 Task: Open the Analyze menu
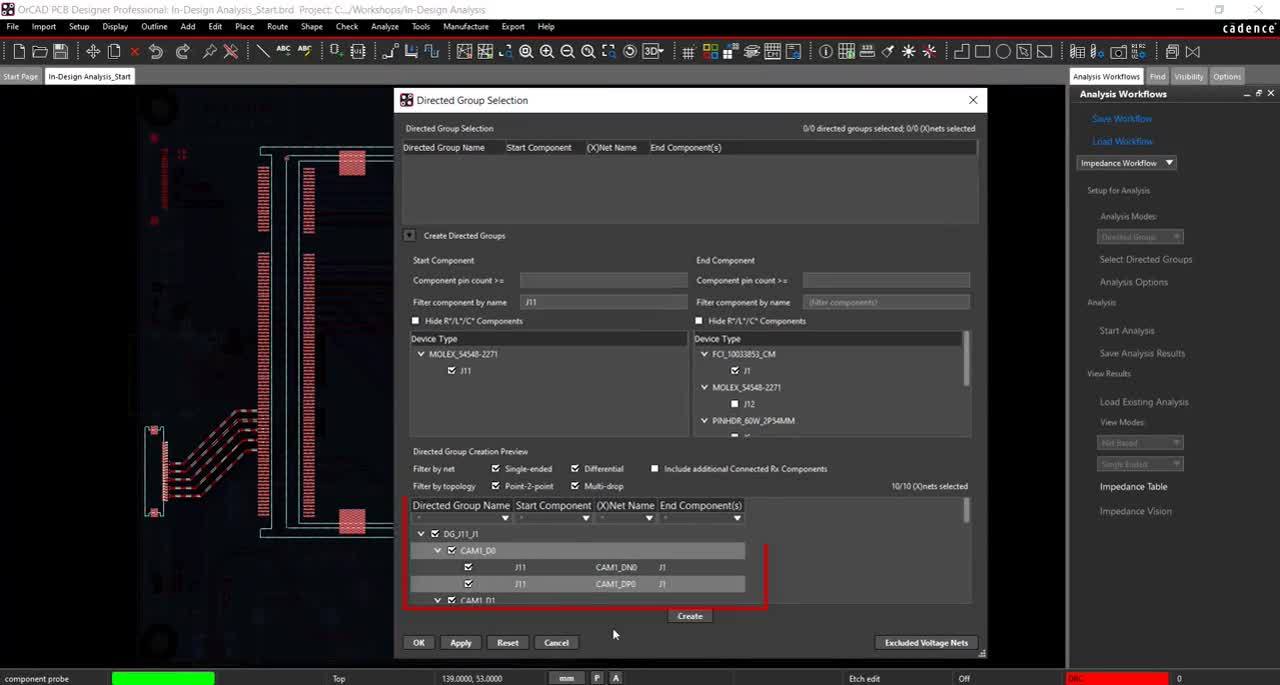(384, 27)
